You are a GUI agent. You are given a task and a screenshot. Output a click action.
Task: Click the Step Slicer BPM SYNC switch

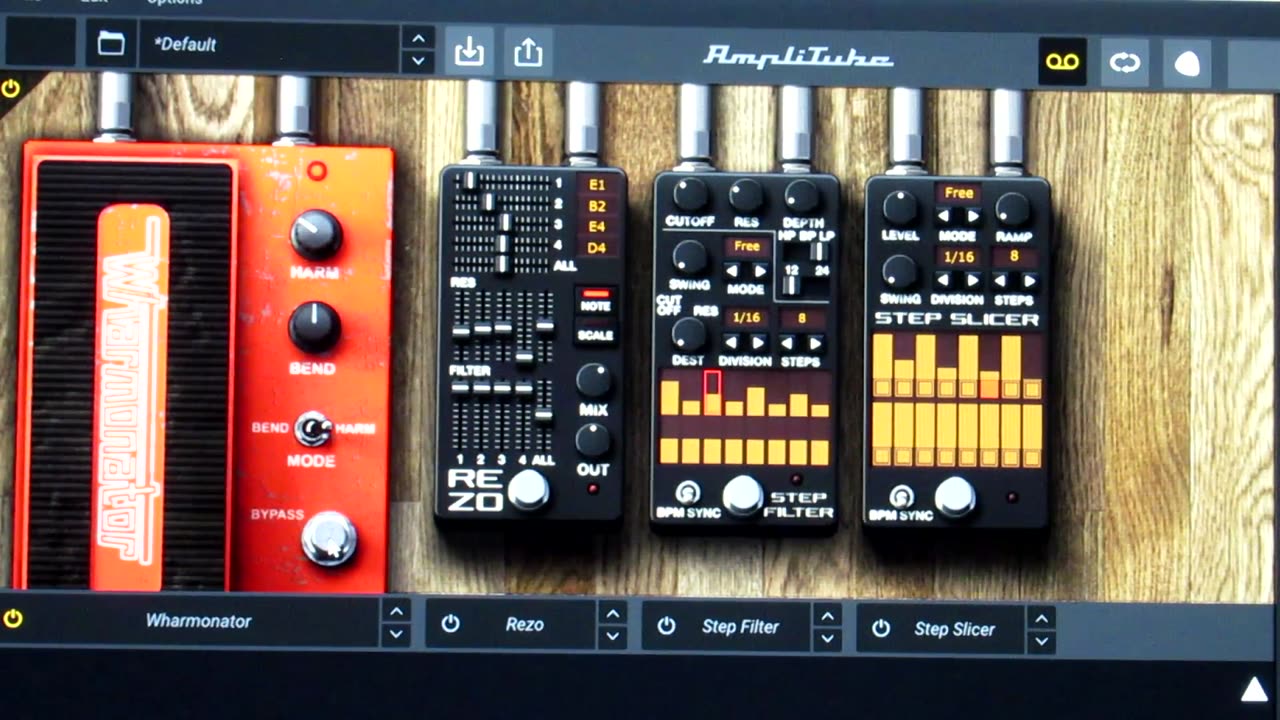click(901, 497)
